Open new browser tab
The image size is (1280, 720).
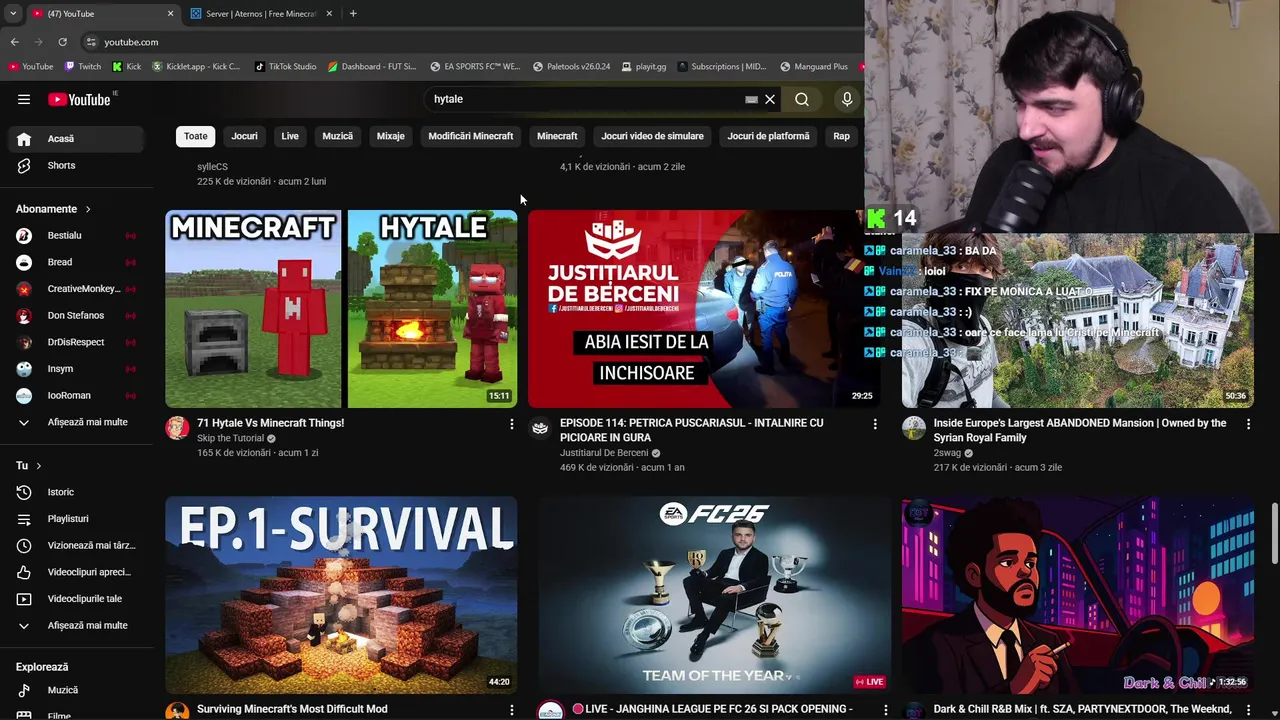pyautogui.click(x=353, y=14)
